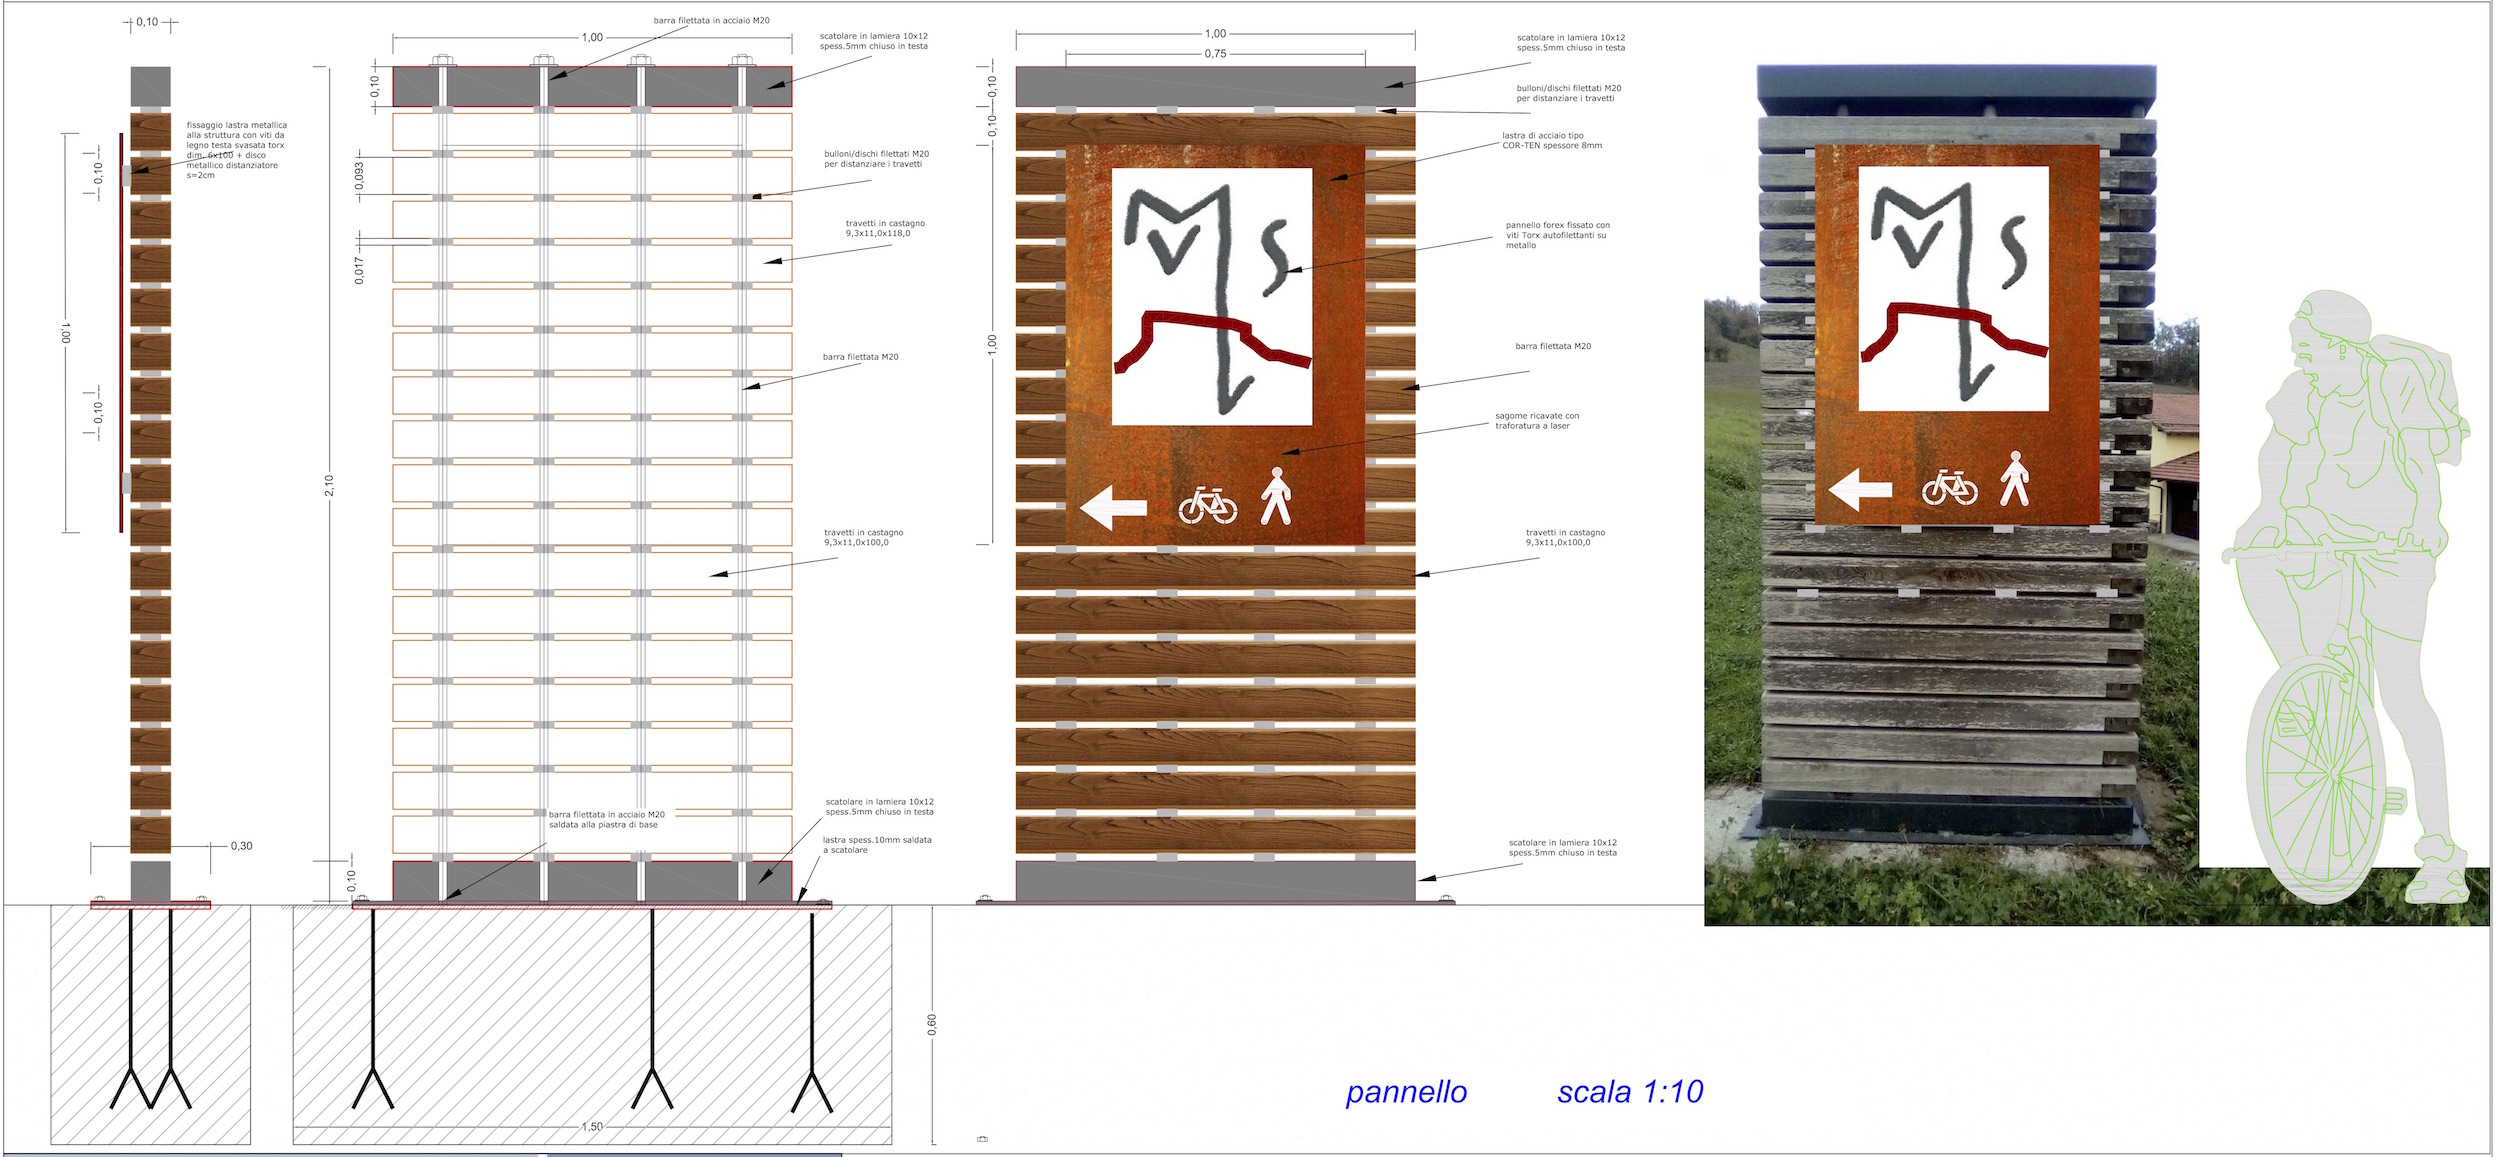2500x1157 pixels.
Task: Click the bicycle symbol in the photo rendering
Action: tap(1949, 487)
